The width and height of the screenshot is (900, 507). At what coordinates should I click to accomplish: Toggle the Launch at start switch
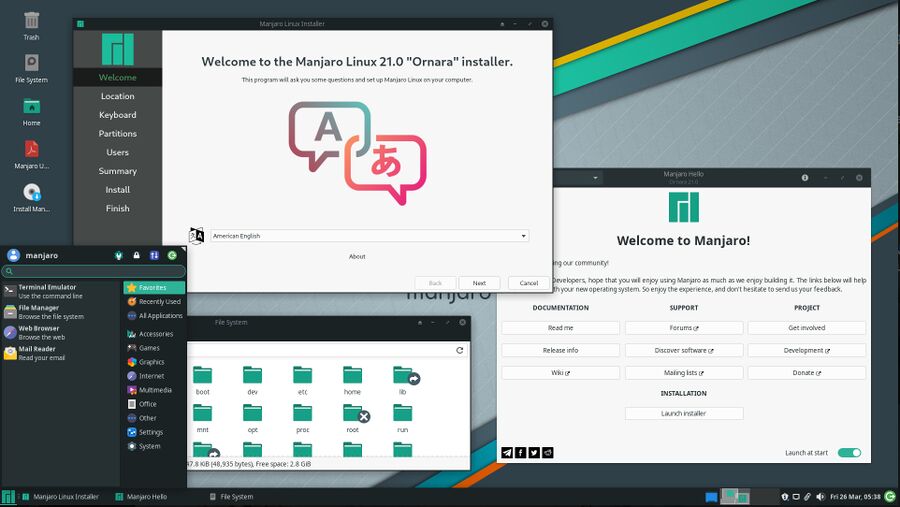849,452
